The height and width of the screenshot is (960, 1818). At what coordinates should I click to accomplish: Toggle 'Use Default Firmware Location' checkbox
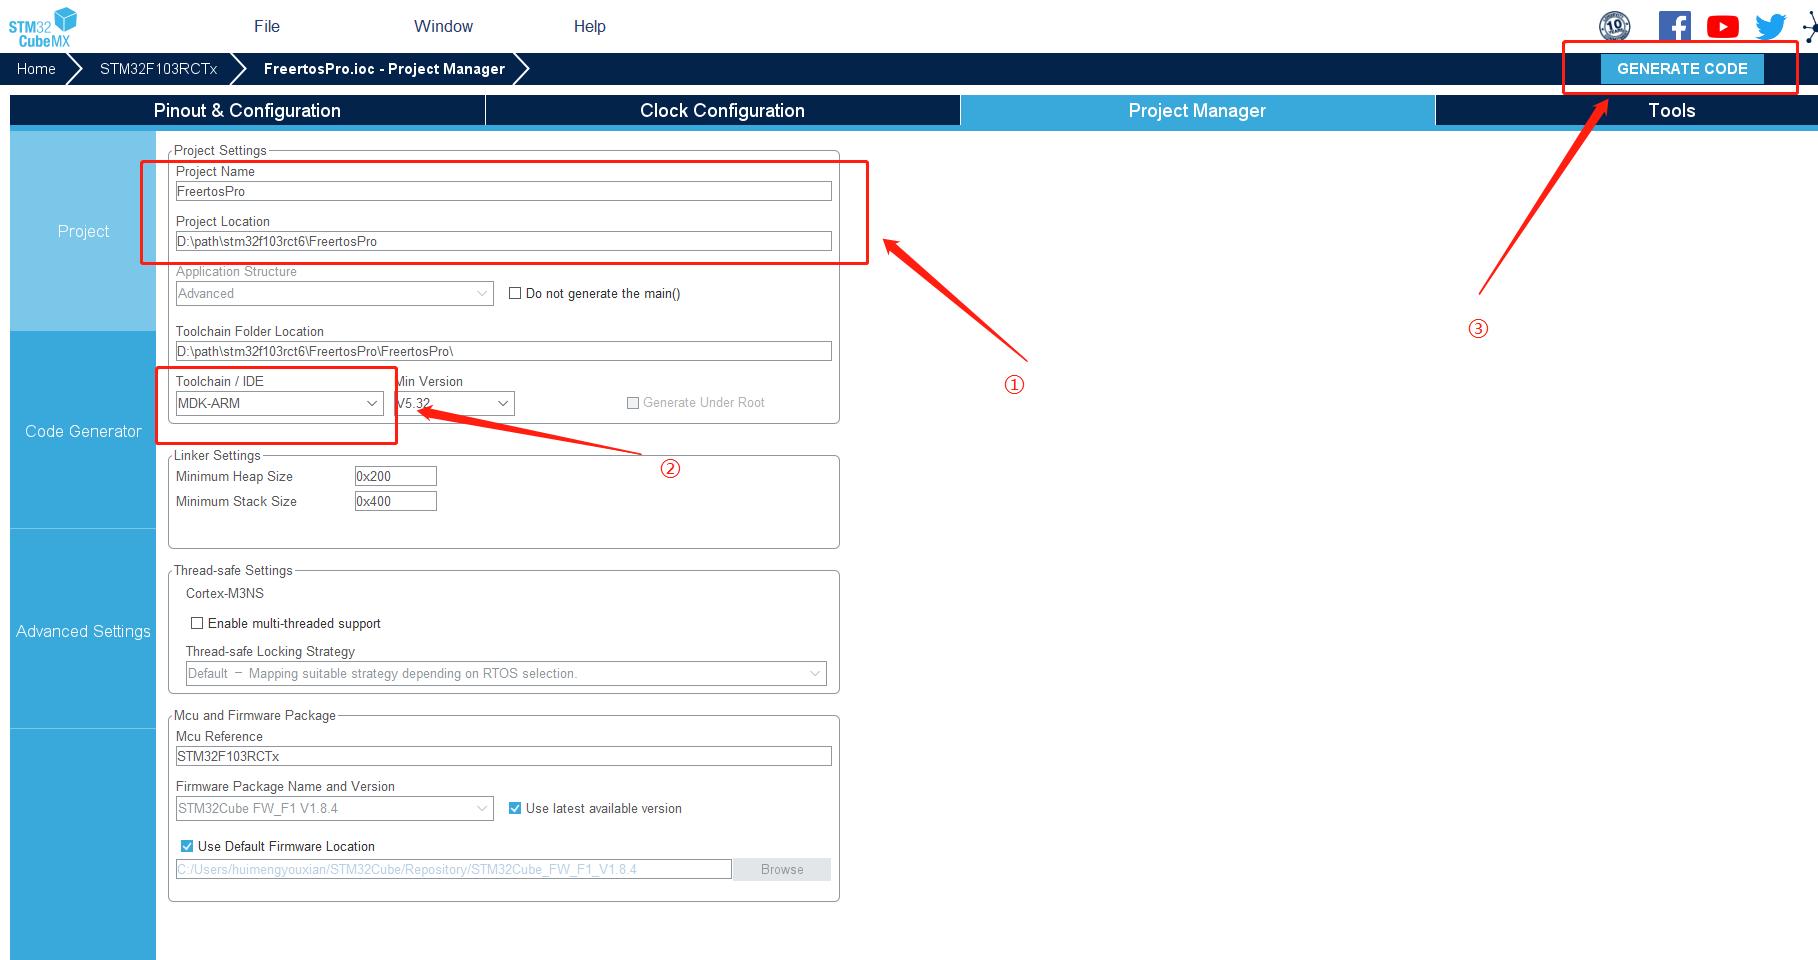(x=187, y=846)
